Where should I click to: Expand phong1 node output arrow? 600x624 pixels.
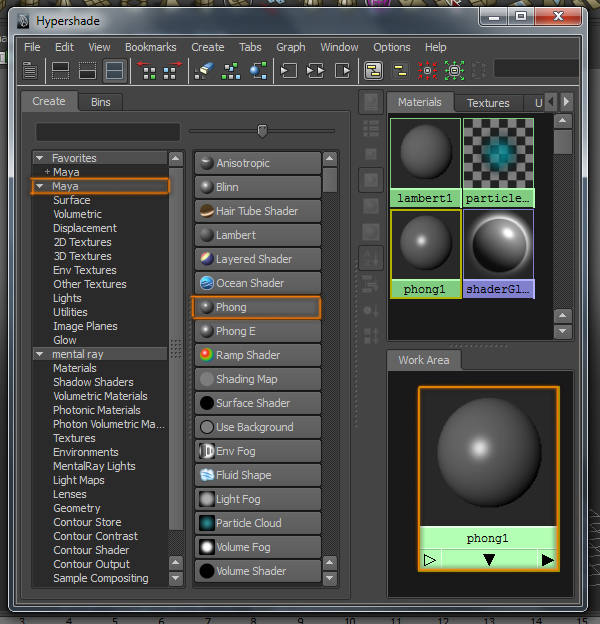click(547, 560)
